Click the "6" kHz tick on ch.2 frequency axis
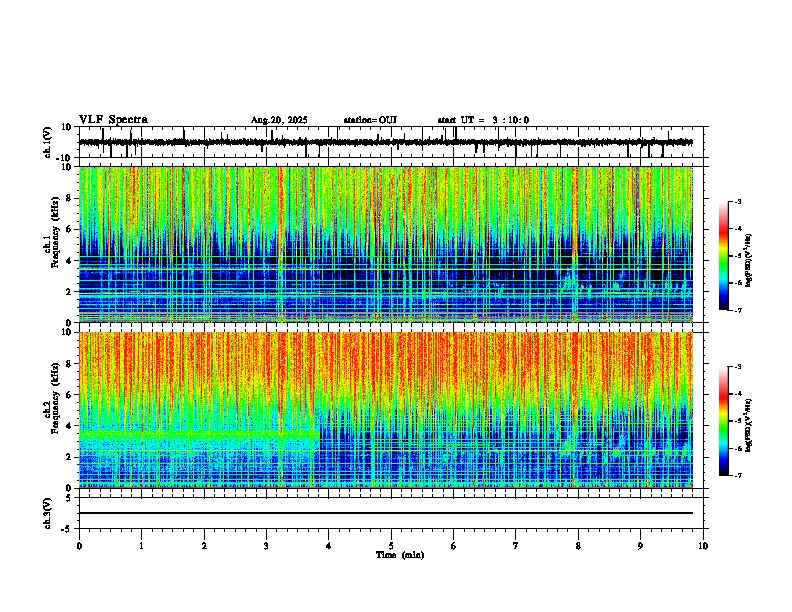 tap(70, 395)
